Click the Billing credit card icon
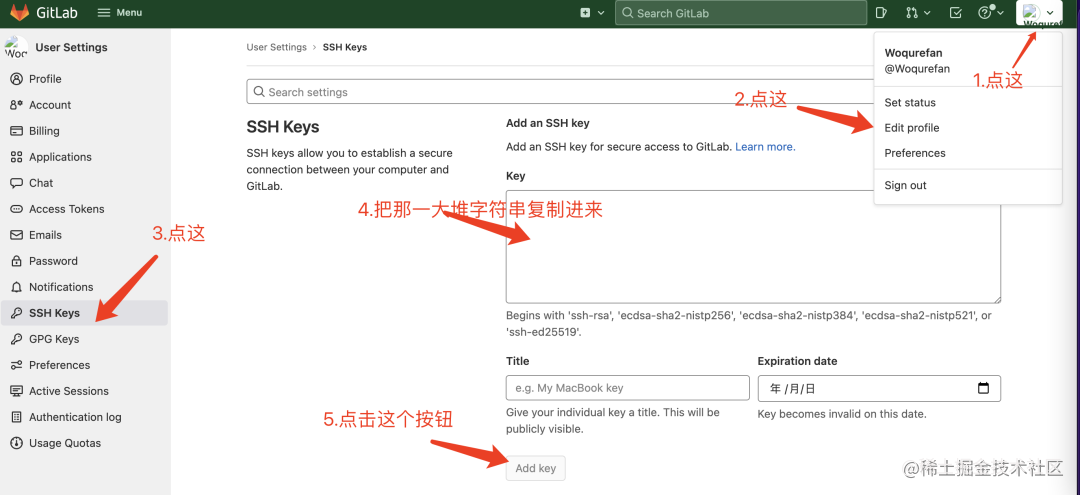This screenshot has height=495, width=1080. coord(17,131)
